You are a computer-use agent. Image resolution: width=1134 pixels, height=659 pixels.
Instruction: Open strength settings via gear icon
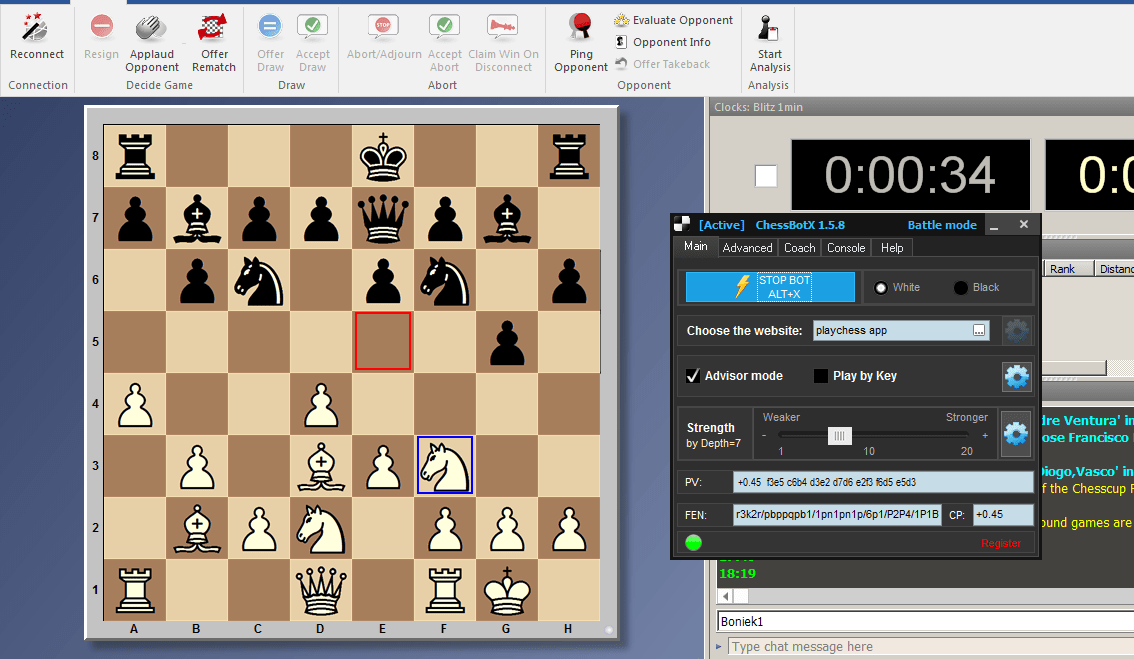pyautogui.click(x=1015, y=433)
